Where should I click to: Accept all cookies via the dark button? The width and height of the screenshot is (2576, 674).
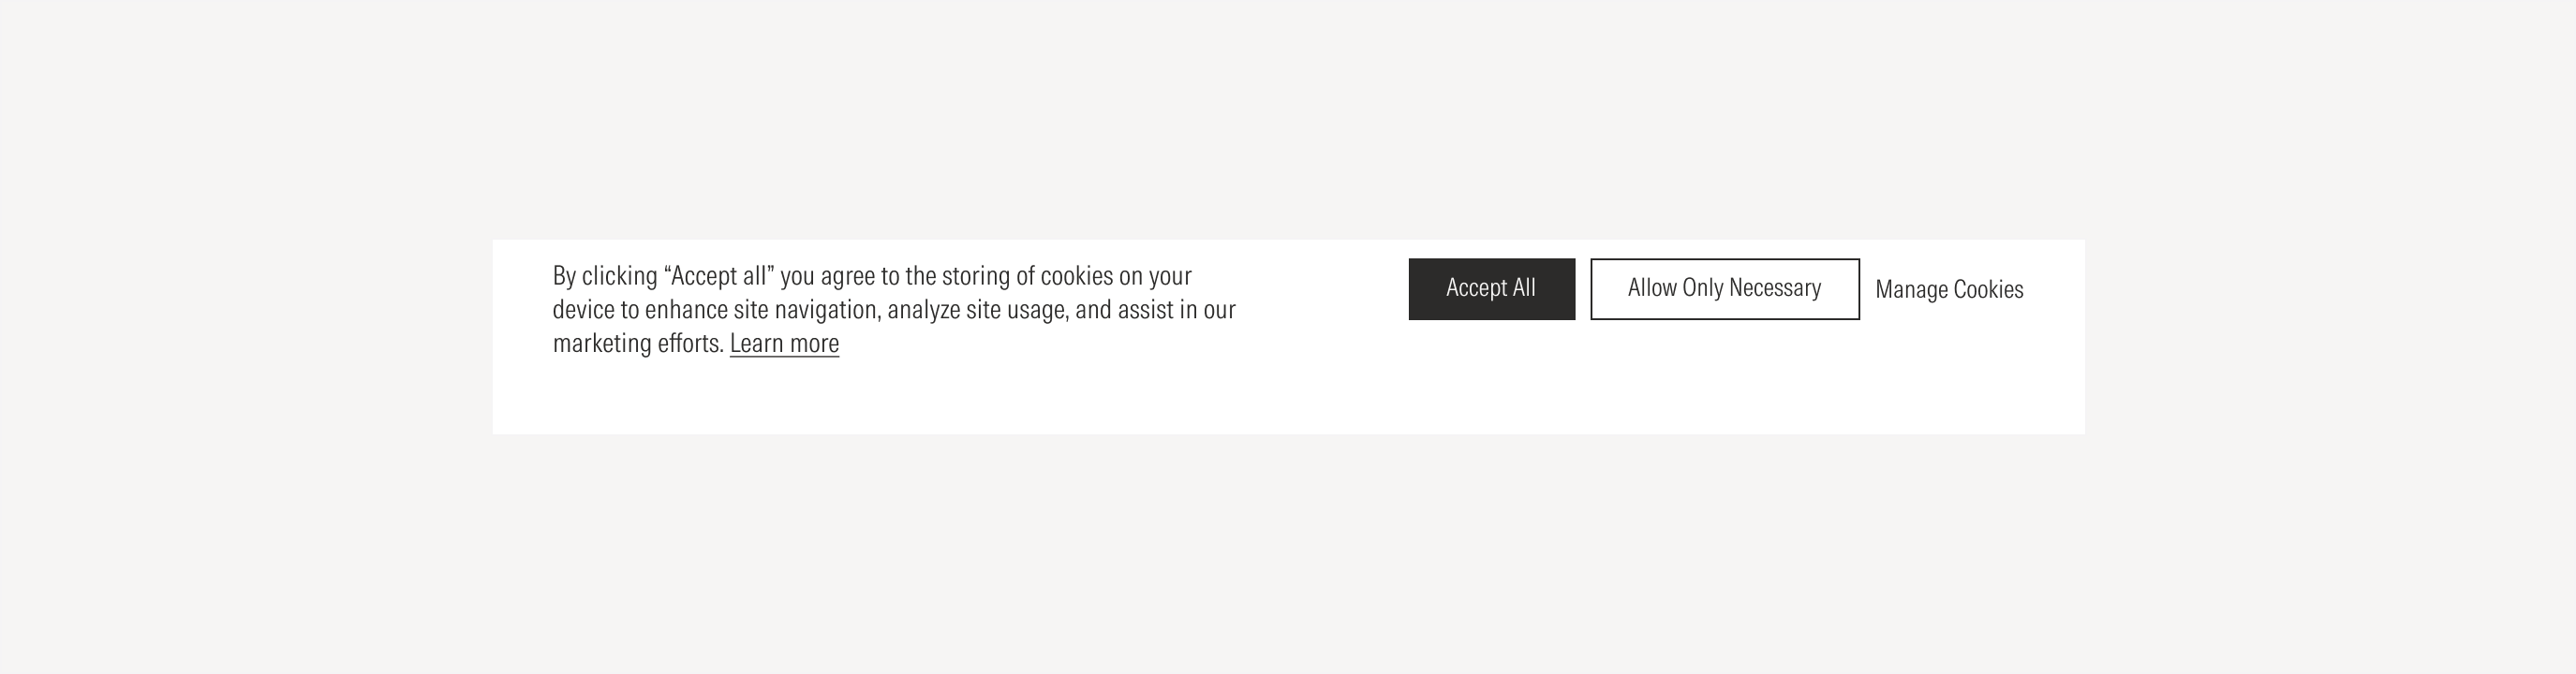click(x=1490, y=289)
